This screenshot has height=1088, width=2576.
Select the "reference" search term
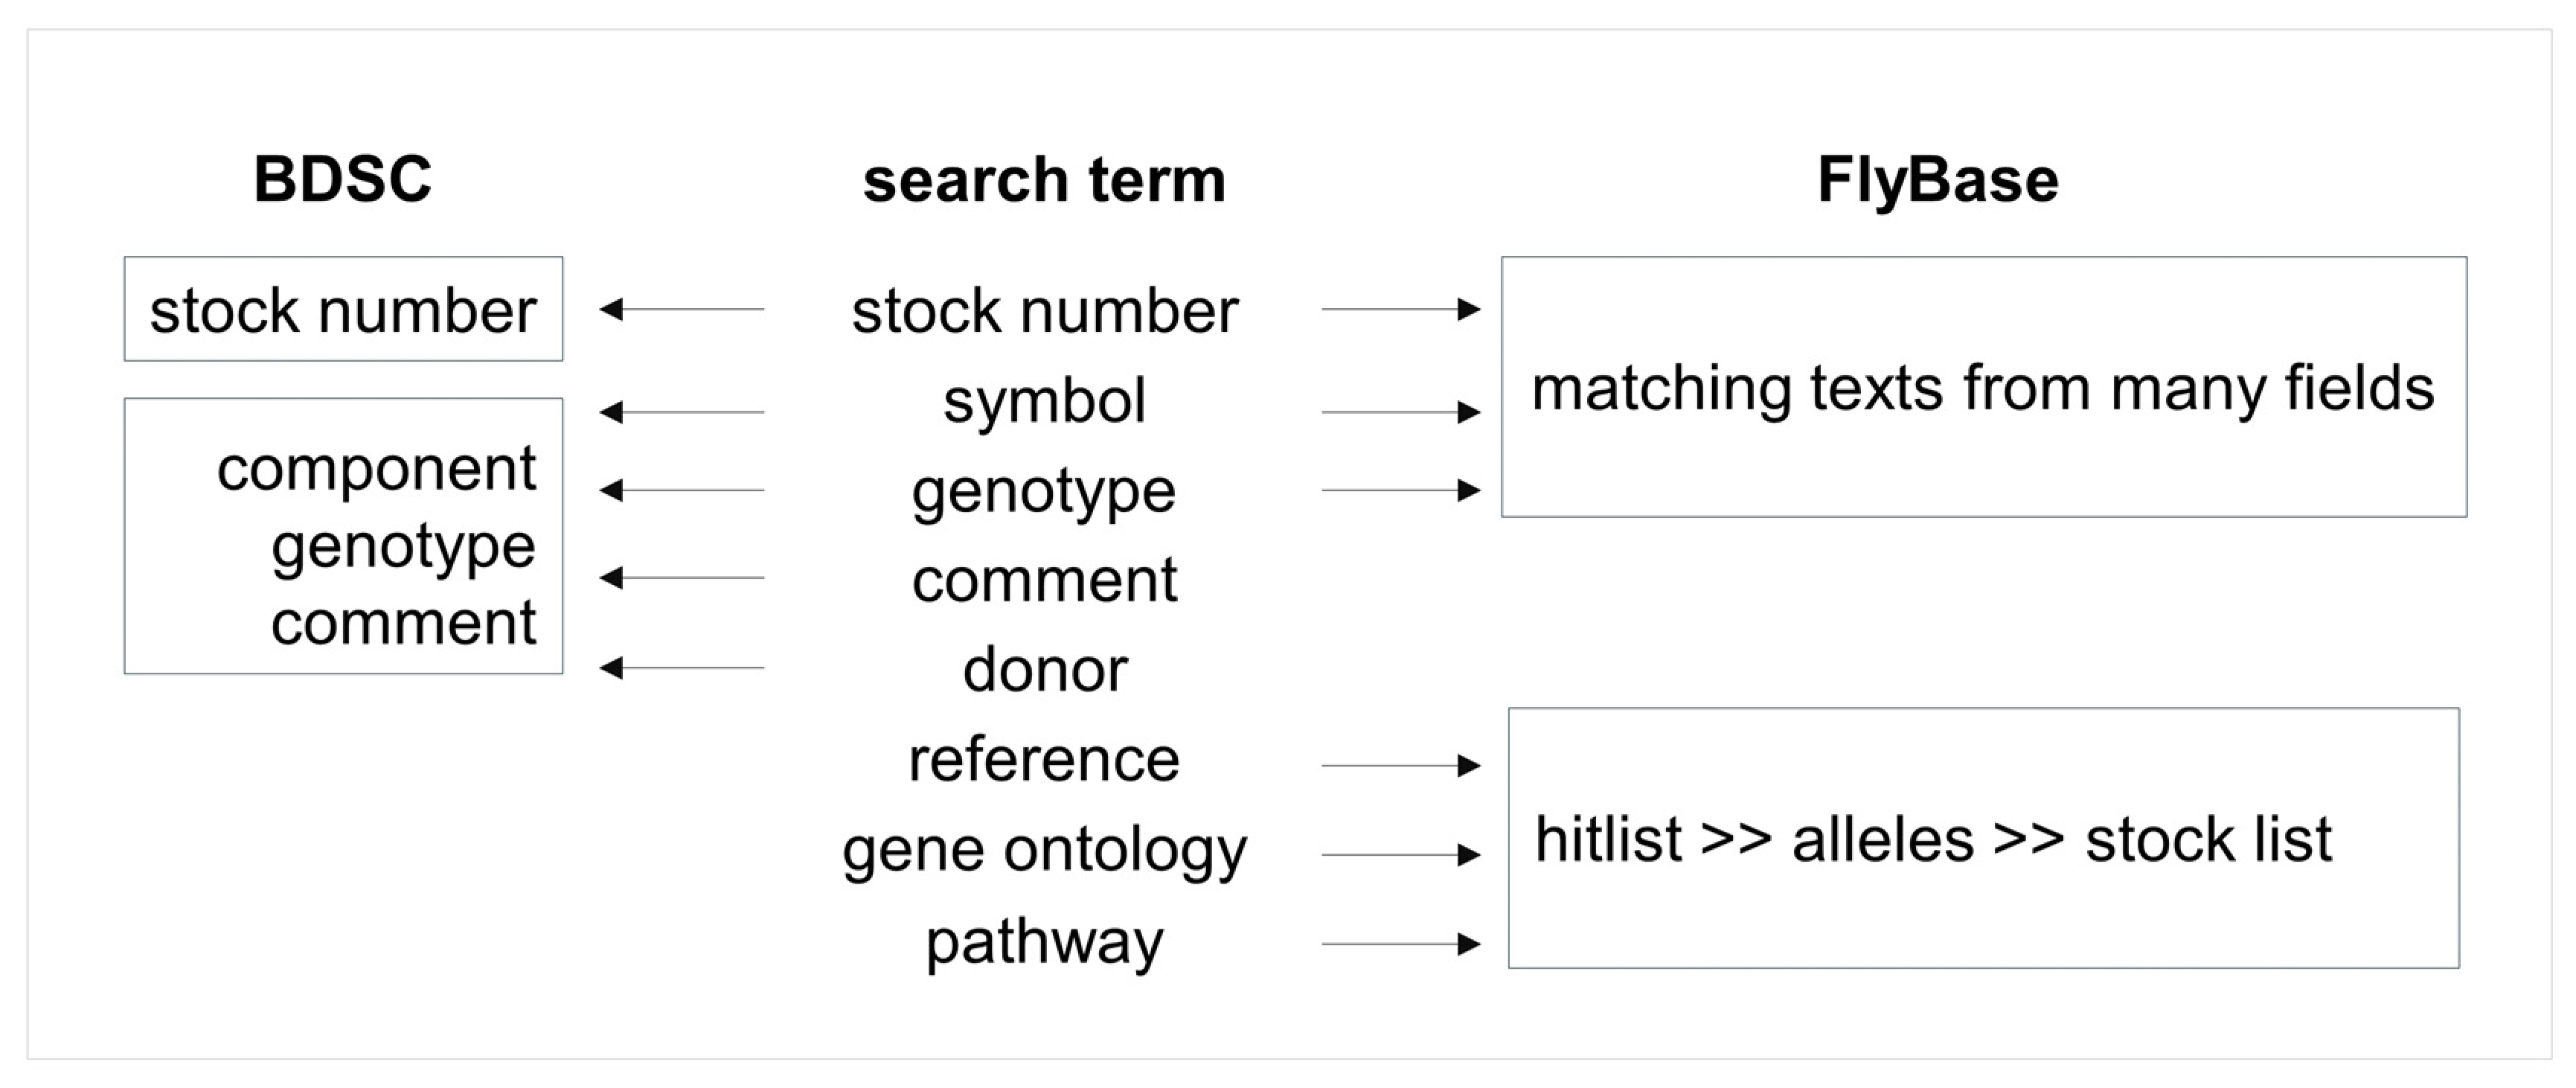1044,760
